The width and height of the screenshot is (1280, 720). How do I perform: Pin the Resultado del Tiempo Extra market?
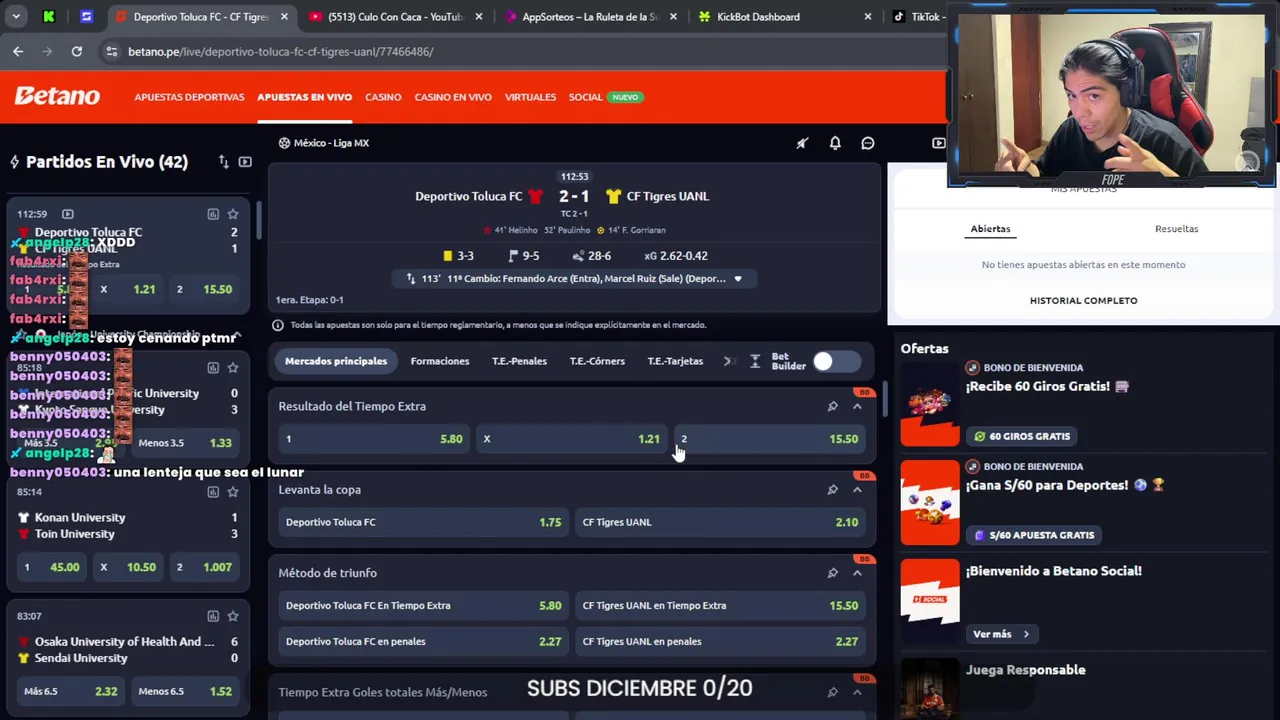[832, 406]
